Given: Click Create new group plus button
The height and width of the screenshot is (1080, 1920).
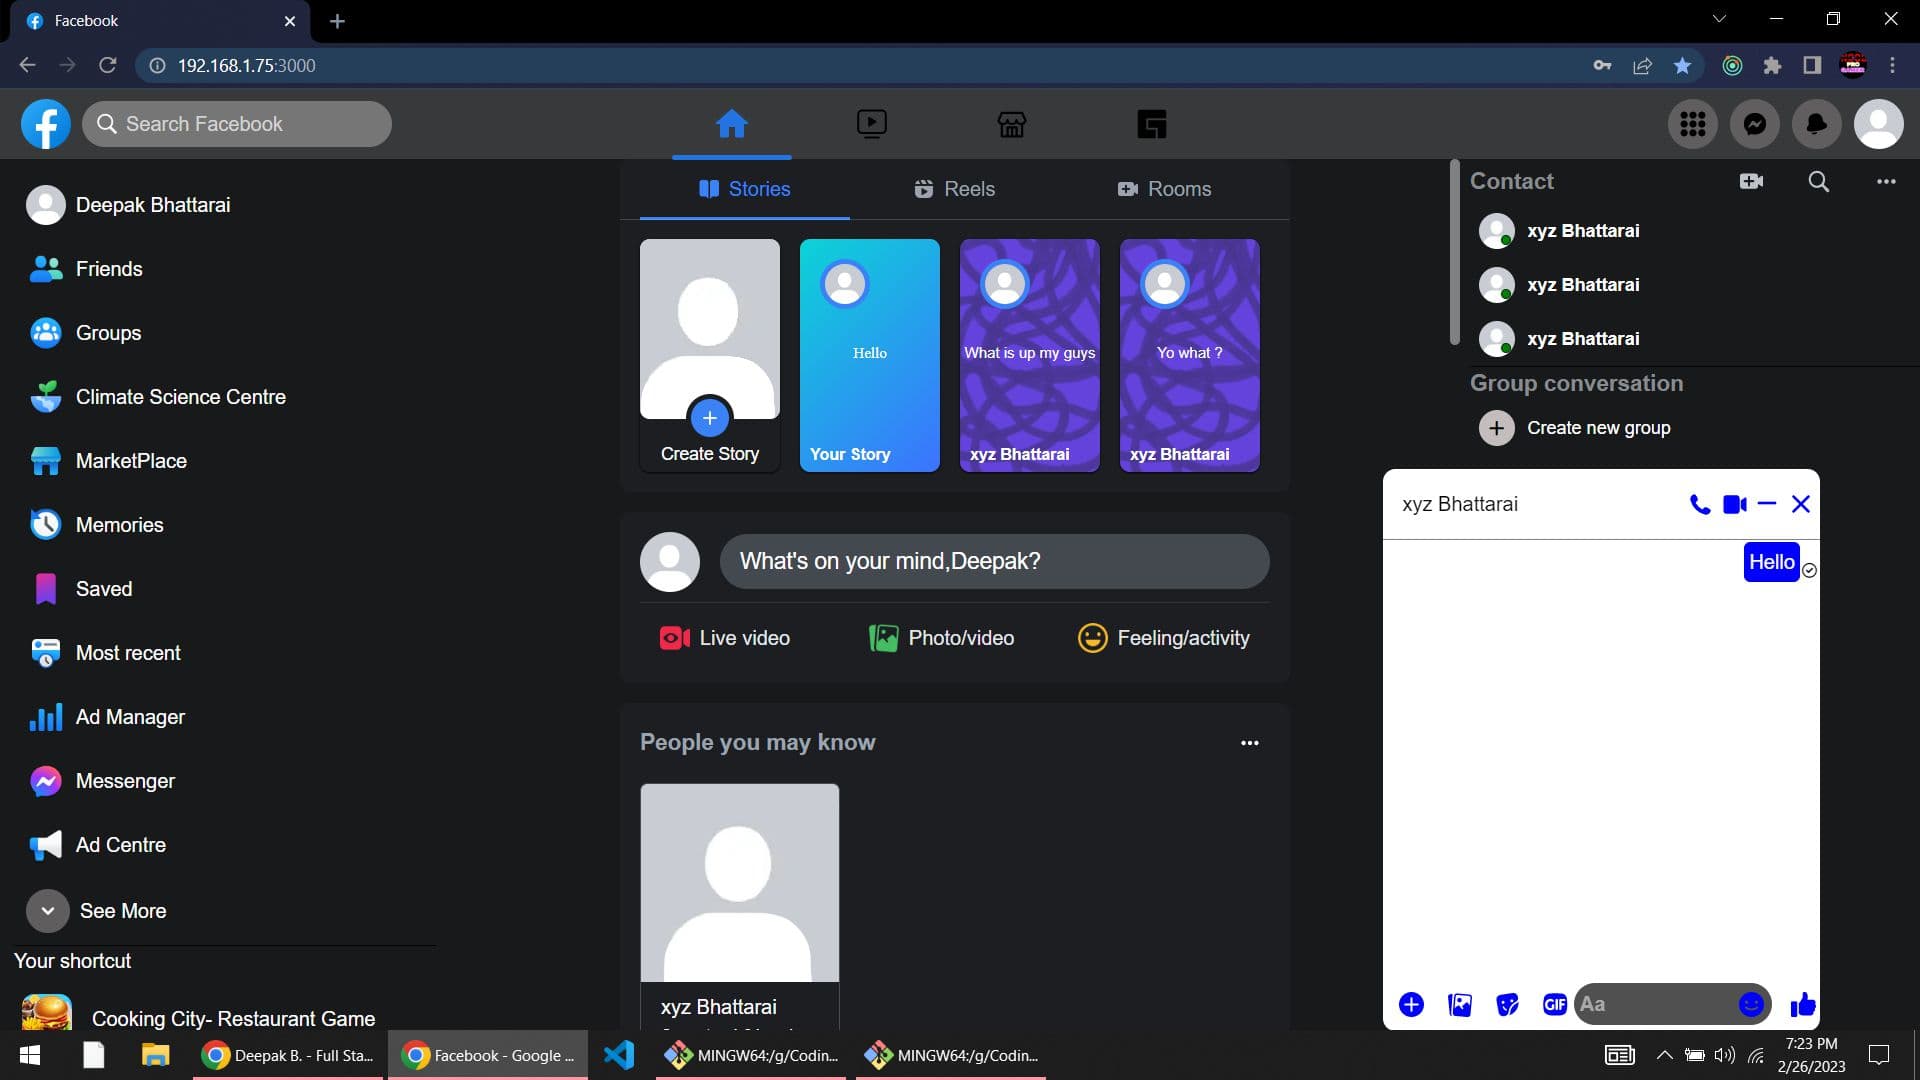Looking at the screenshot, I should (1496, 428).
